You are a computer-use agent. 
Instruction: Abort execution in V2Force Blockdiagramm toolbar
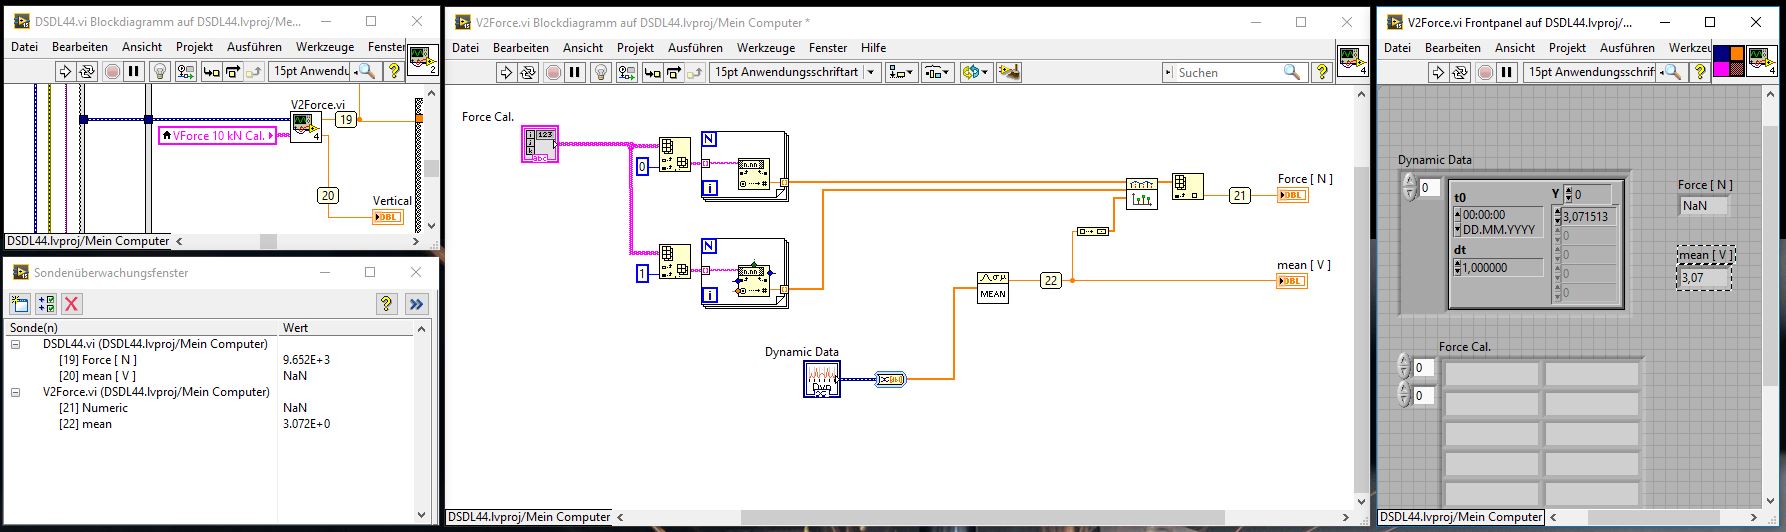click(553, 72)
